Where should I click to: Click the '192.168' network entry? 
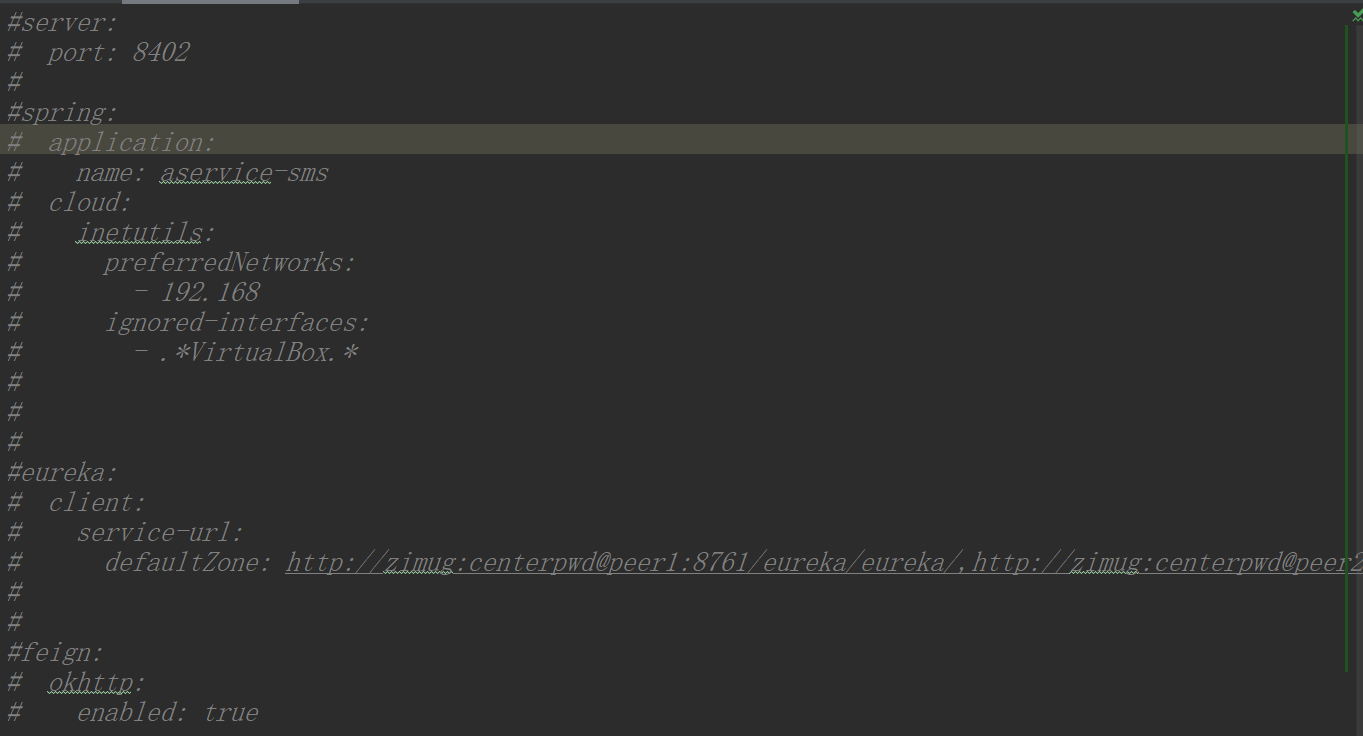[210, 293]
